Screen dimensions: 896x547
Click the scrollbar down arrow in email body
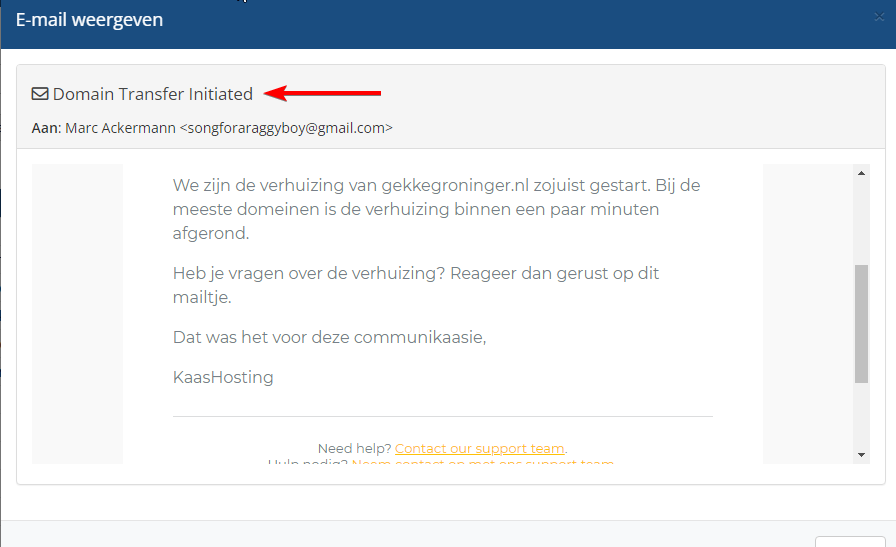(x=861, y=455)
